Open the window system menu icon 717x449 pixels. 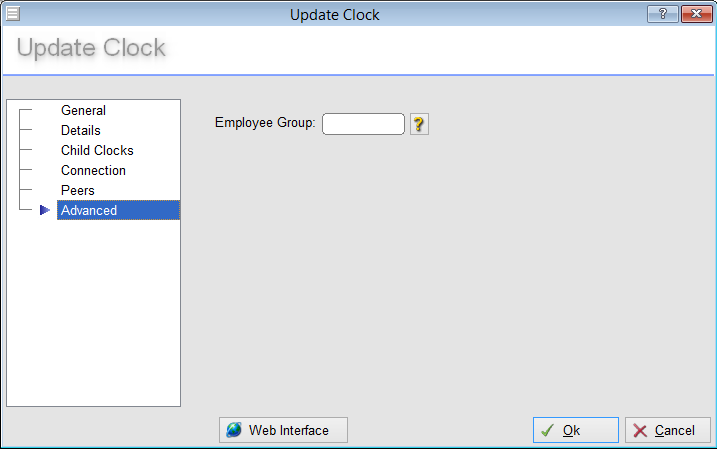click(13, 14)
